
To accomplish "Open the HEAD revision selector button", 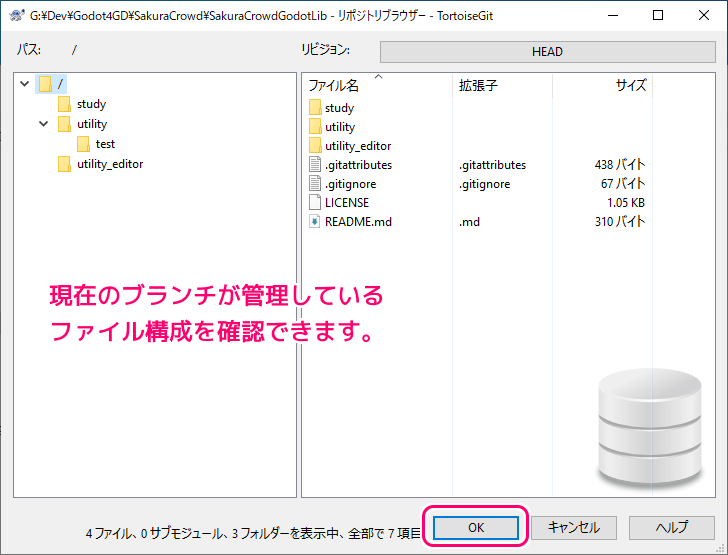I will 547,52.
